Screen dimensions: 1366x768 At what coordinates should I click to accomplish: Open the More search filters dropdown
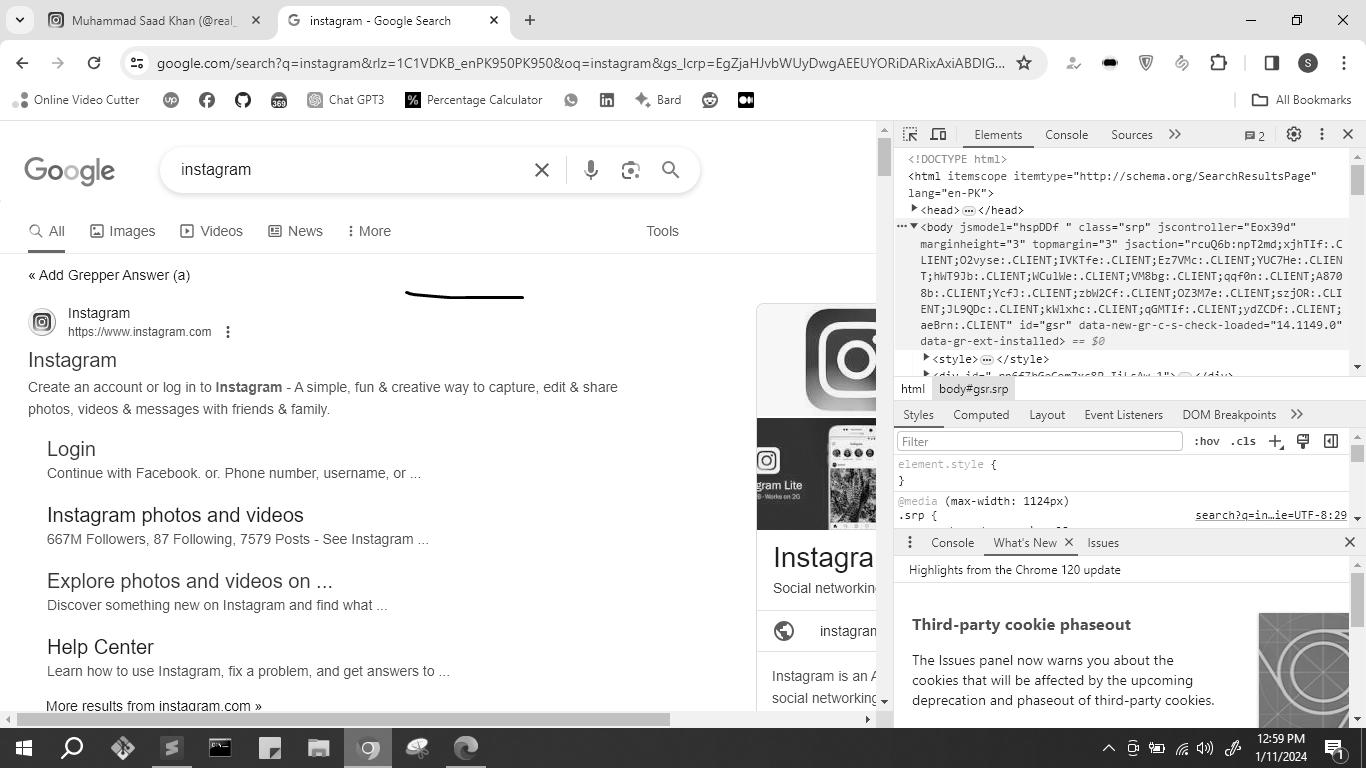coord(369,231)
